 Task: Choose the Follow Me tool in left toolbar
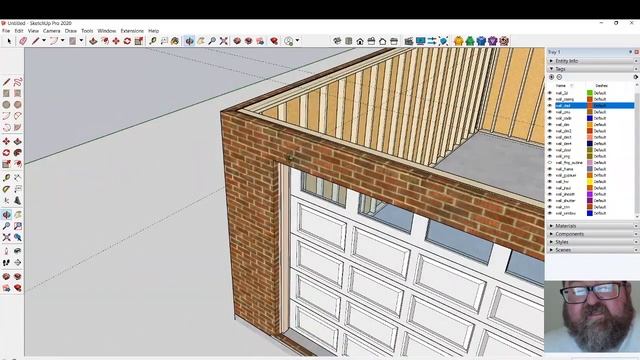18,153
